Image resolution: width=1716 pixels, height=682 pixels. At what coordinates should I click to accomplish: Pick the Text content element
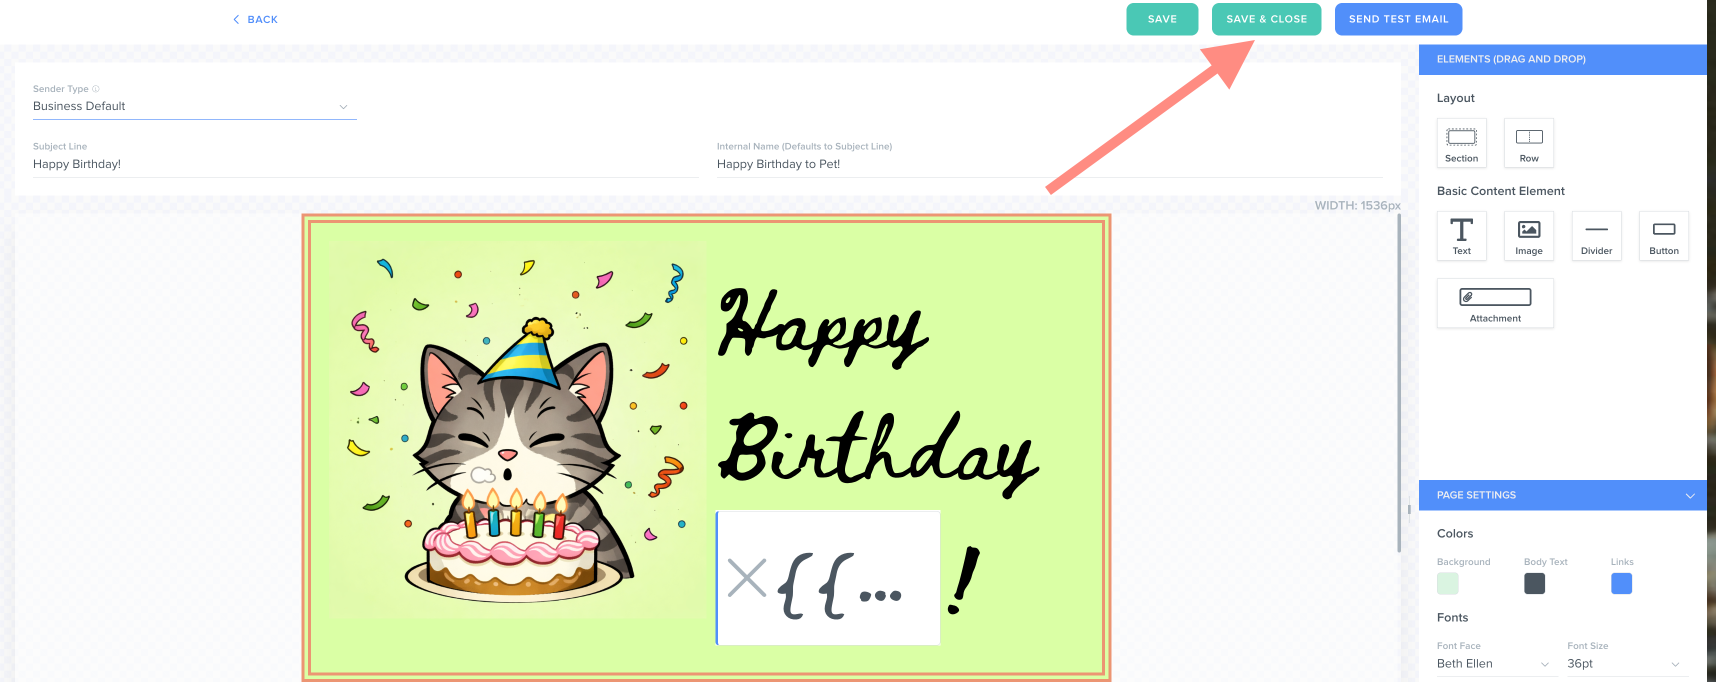click(1461, 236)
